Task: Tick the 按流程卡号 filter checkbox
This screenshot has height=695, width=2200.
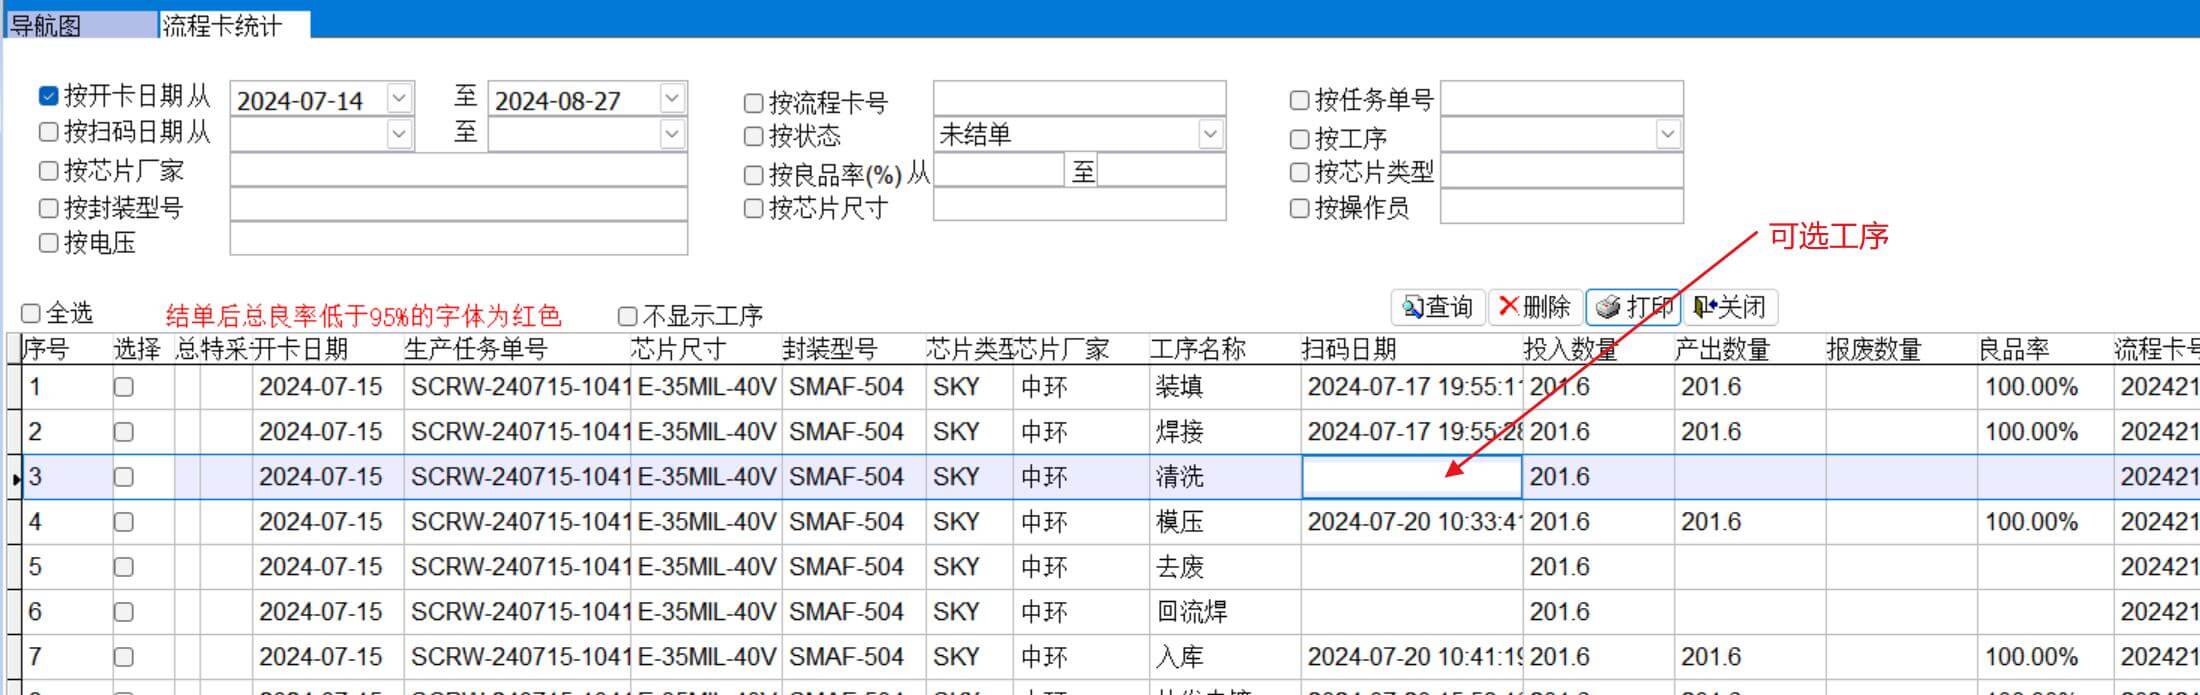Action: click(754, 103)
